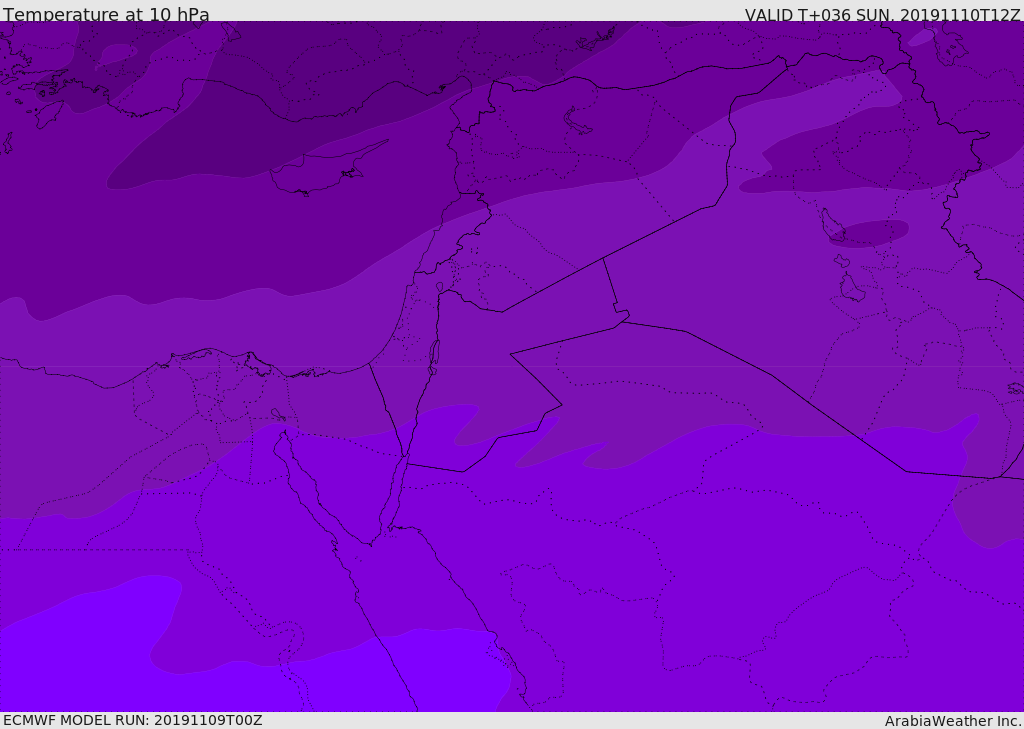Click the 'ECMWF MODEL RUN: 20191109T00Z' text
Screen dimensions: 1024x729
133,720
